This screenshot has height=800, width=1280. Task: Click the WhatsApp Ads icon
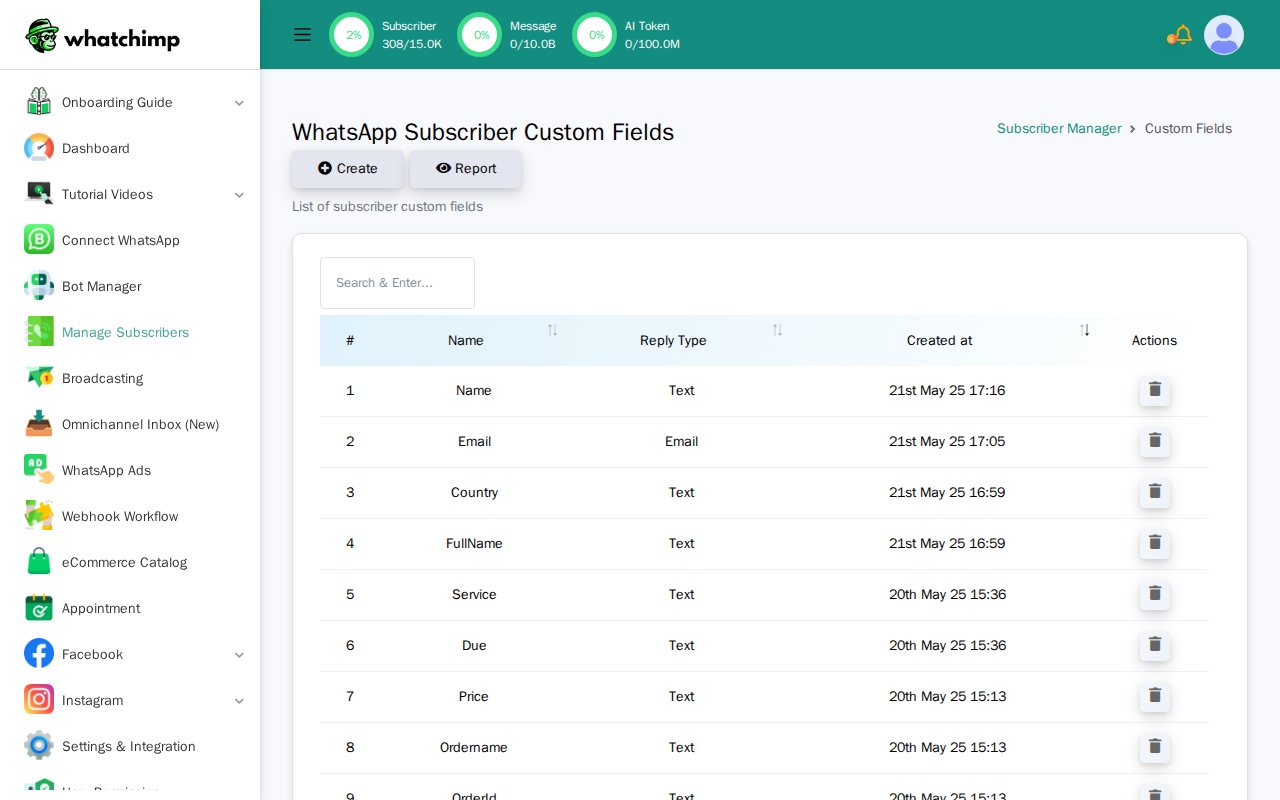click(39, 470)
